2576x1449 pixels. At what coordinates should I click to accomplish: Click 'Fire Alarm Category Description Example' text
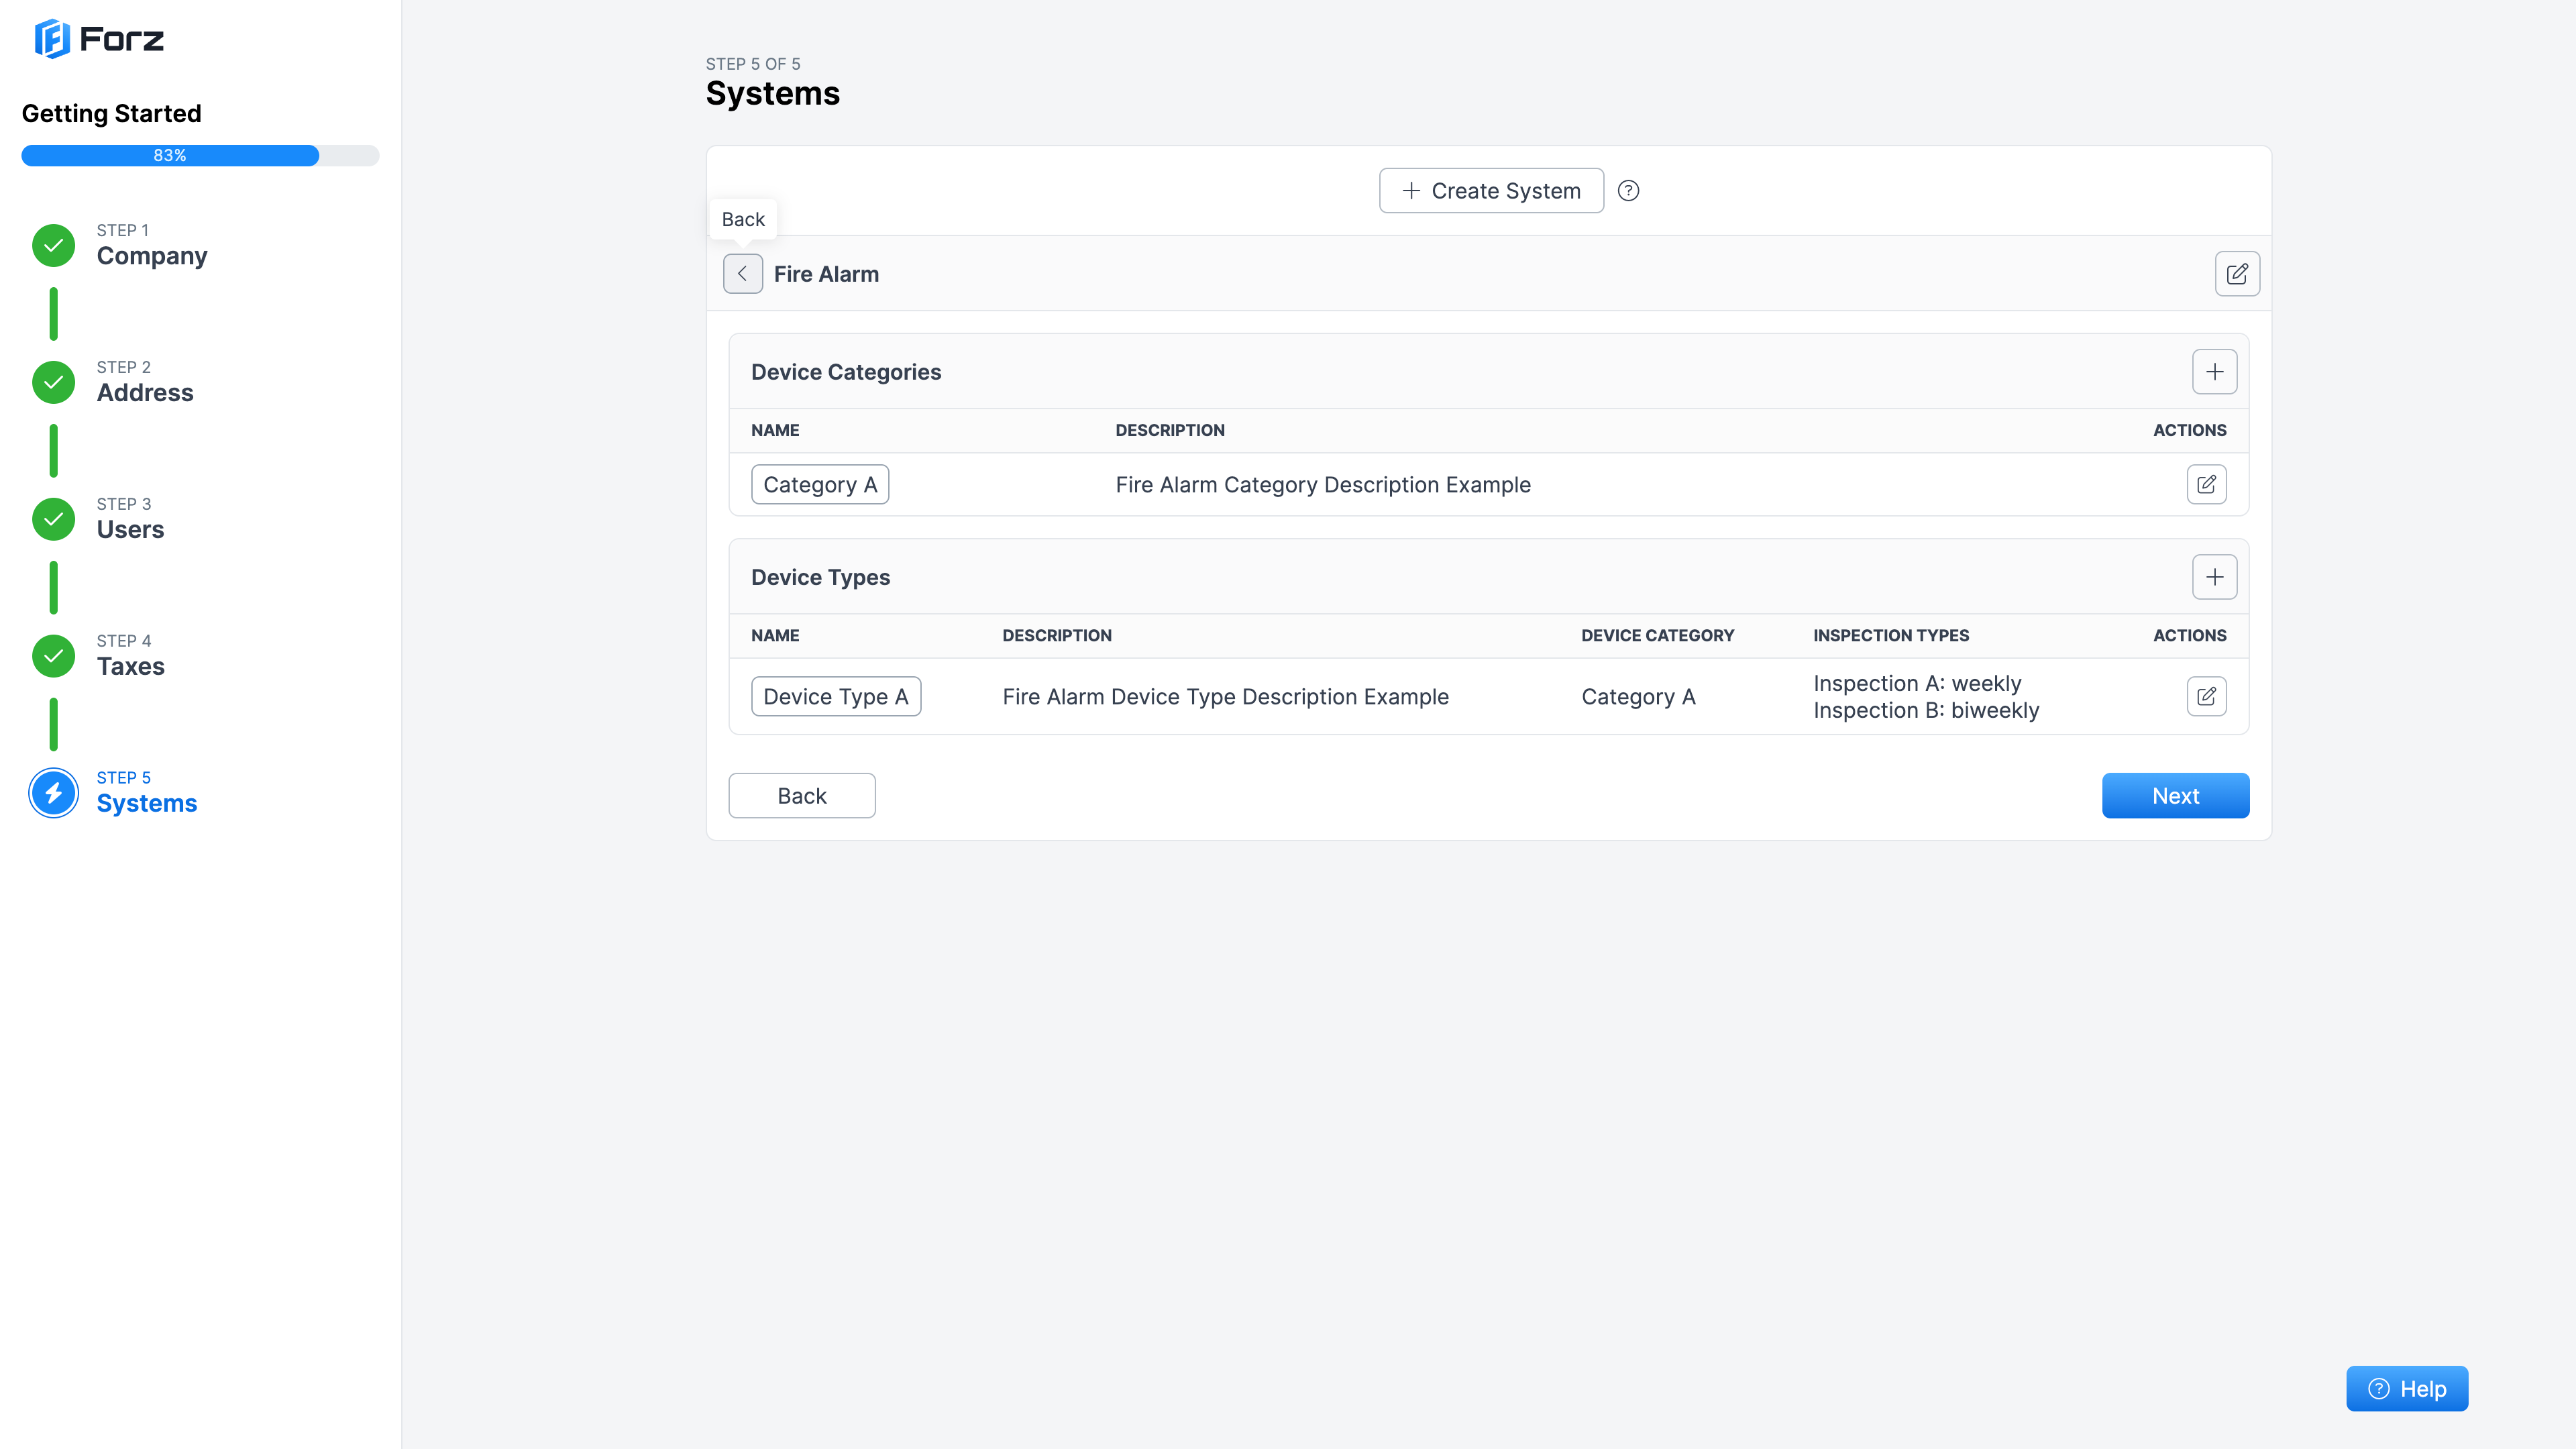(x=1323, y=485)
